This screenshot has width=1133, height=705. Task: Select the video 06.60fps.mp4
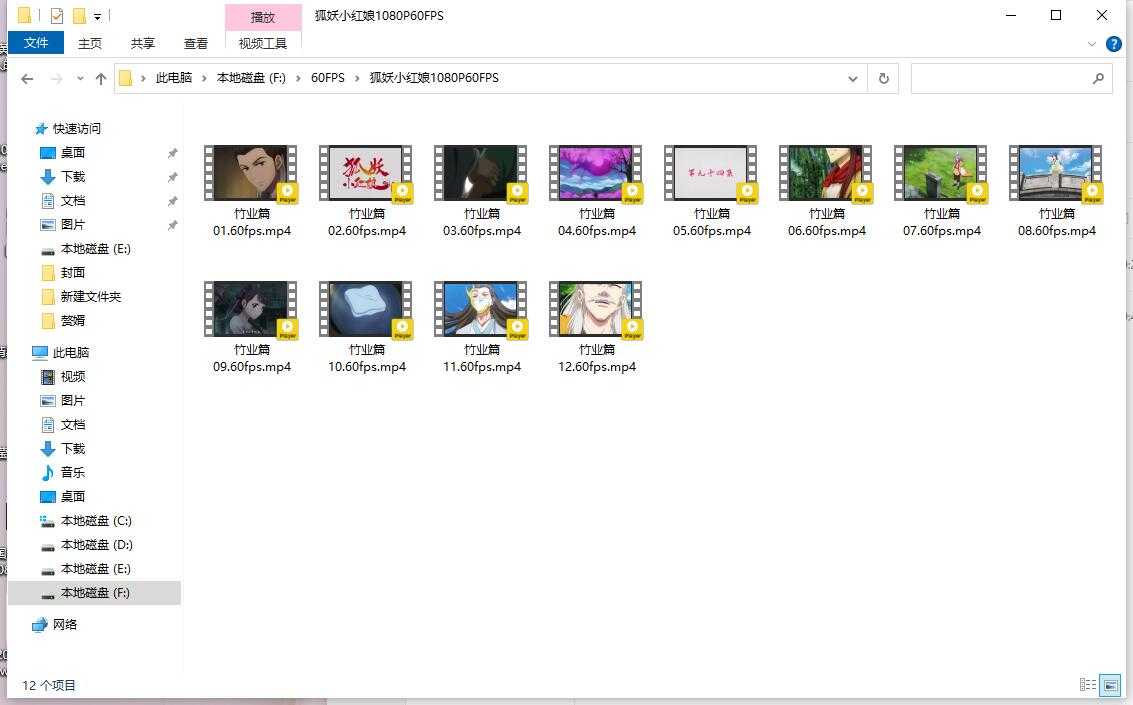coord(826,191)
